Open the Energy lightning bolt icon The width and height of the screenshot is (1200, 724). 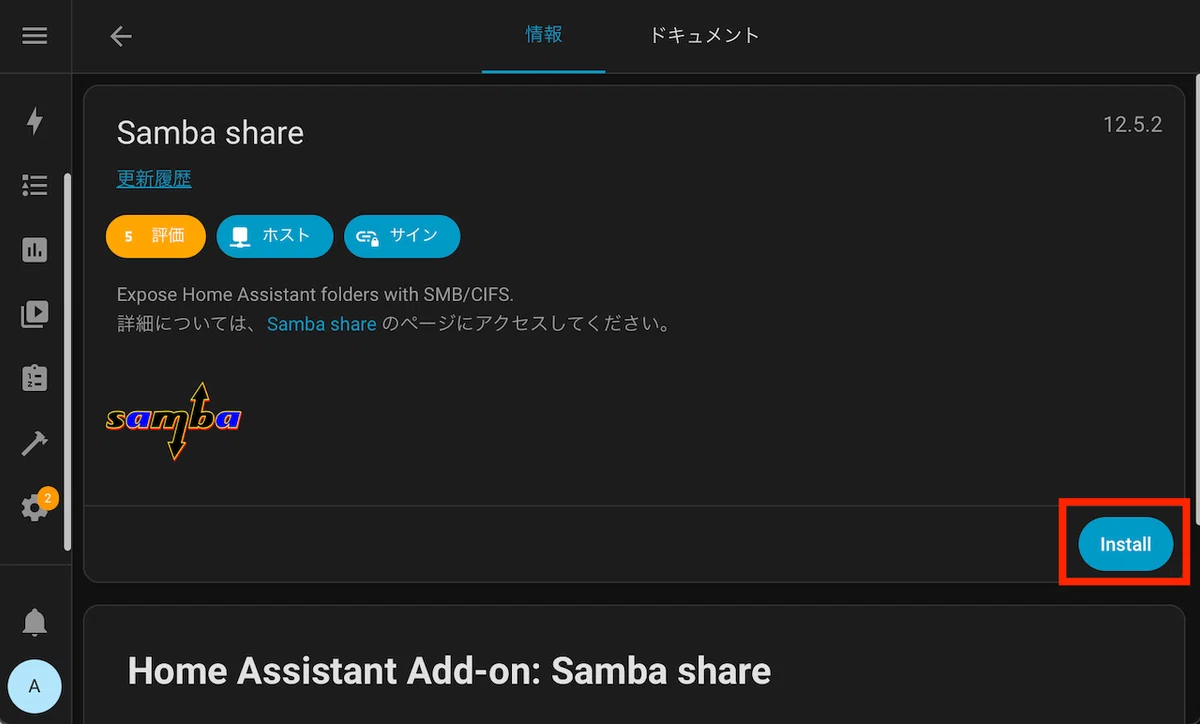pos(35,121)
